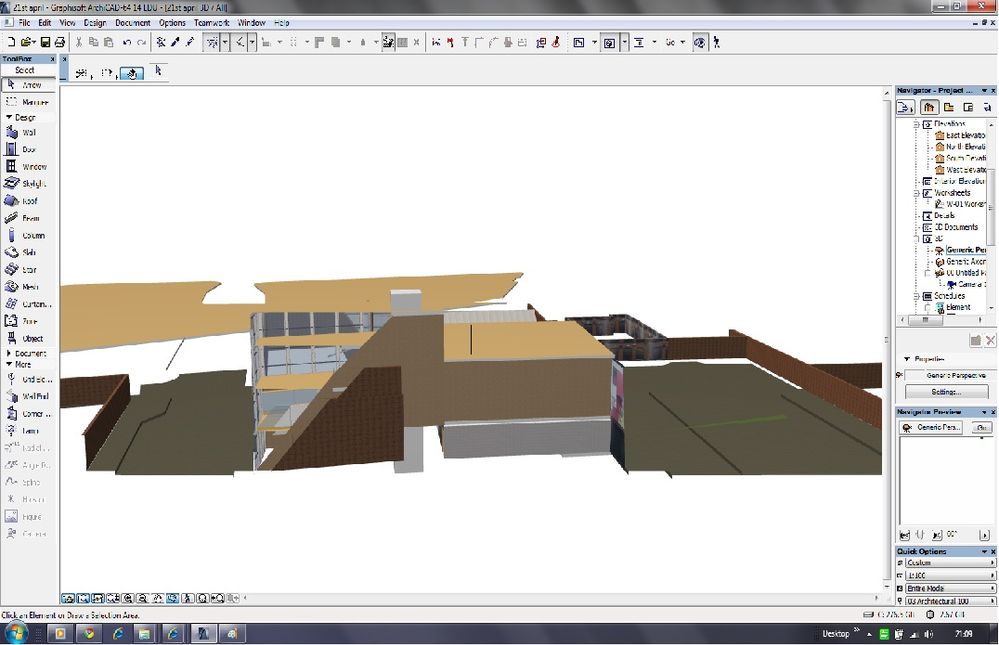Select the Wall tool in the ToolBox

click(x=27, y=132)
